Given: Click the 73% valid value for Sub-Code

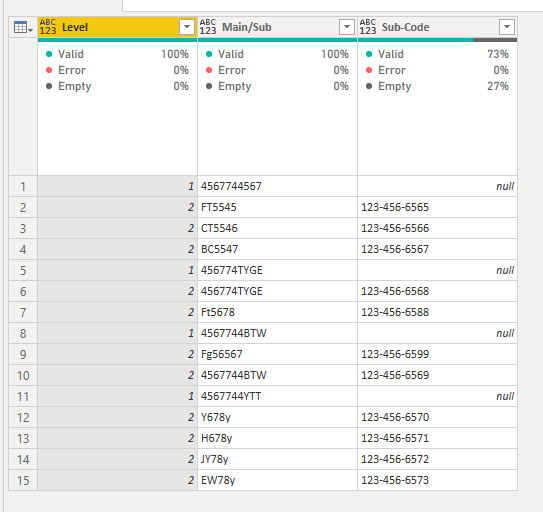Looking at the screenshot, I should pyautogui.click(x=498, y=54).
